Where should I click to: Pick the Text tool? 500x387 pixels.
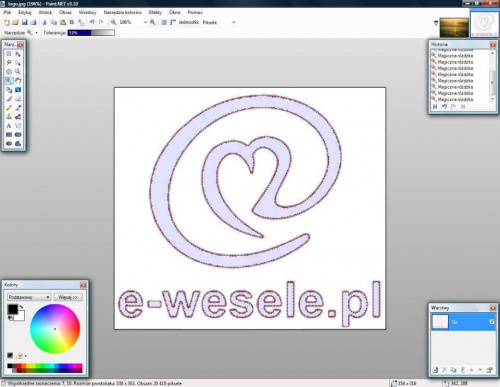[x=9, y=126]
